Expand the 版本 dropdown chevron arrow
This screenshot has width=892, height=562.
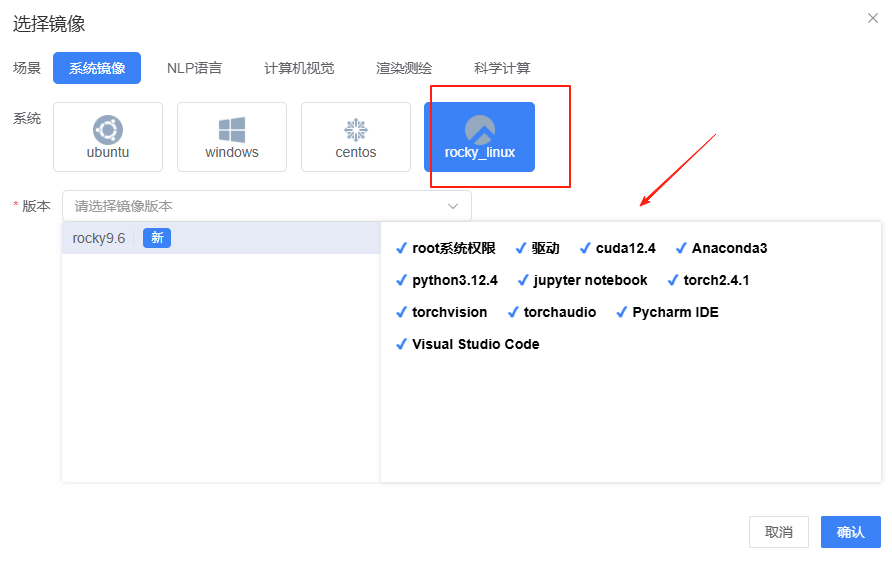453,206
